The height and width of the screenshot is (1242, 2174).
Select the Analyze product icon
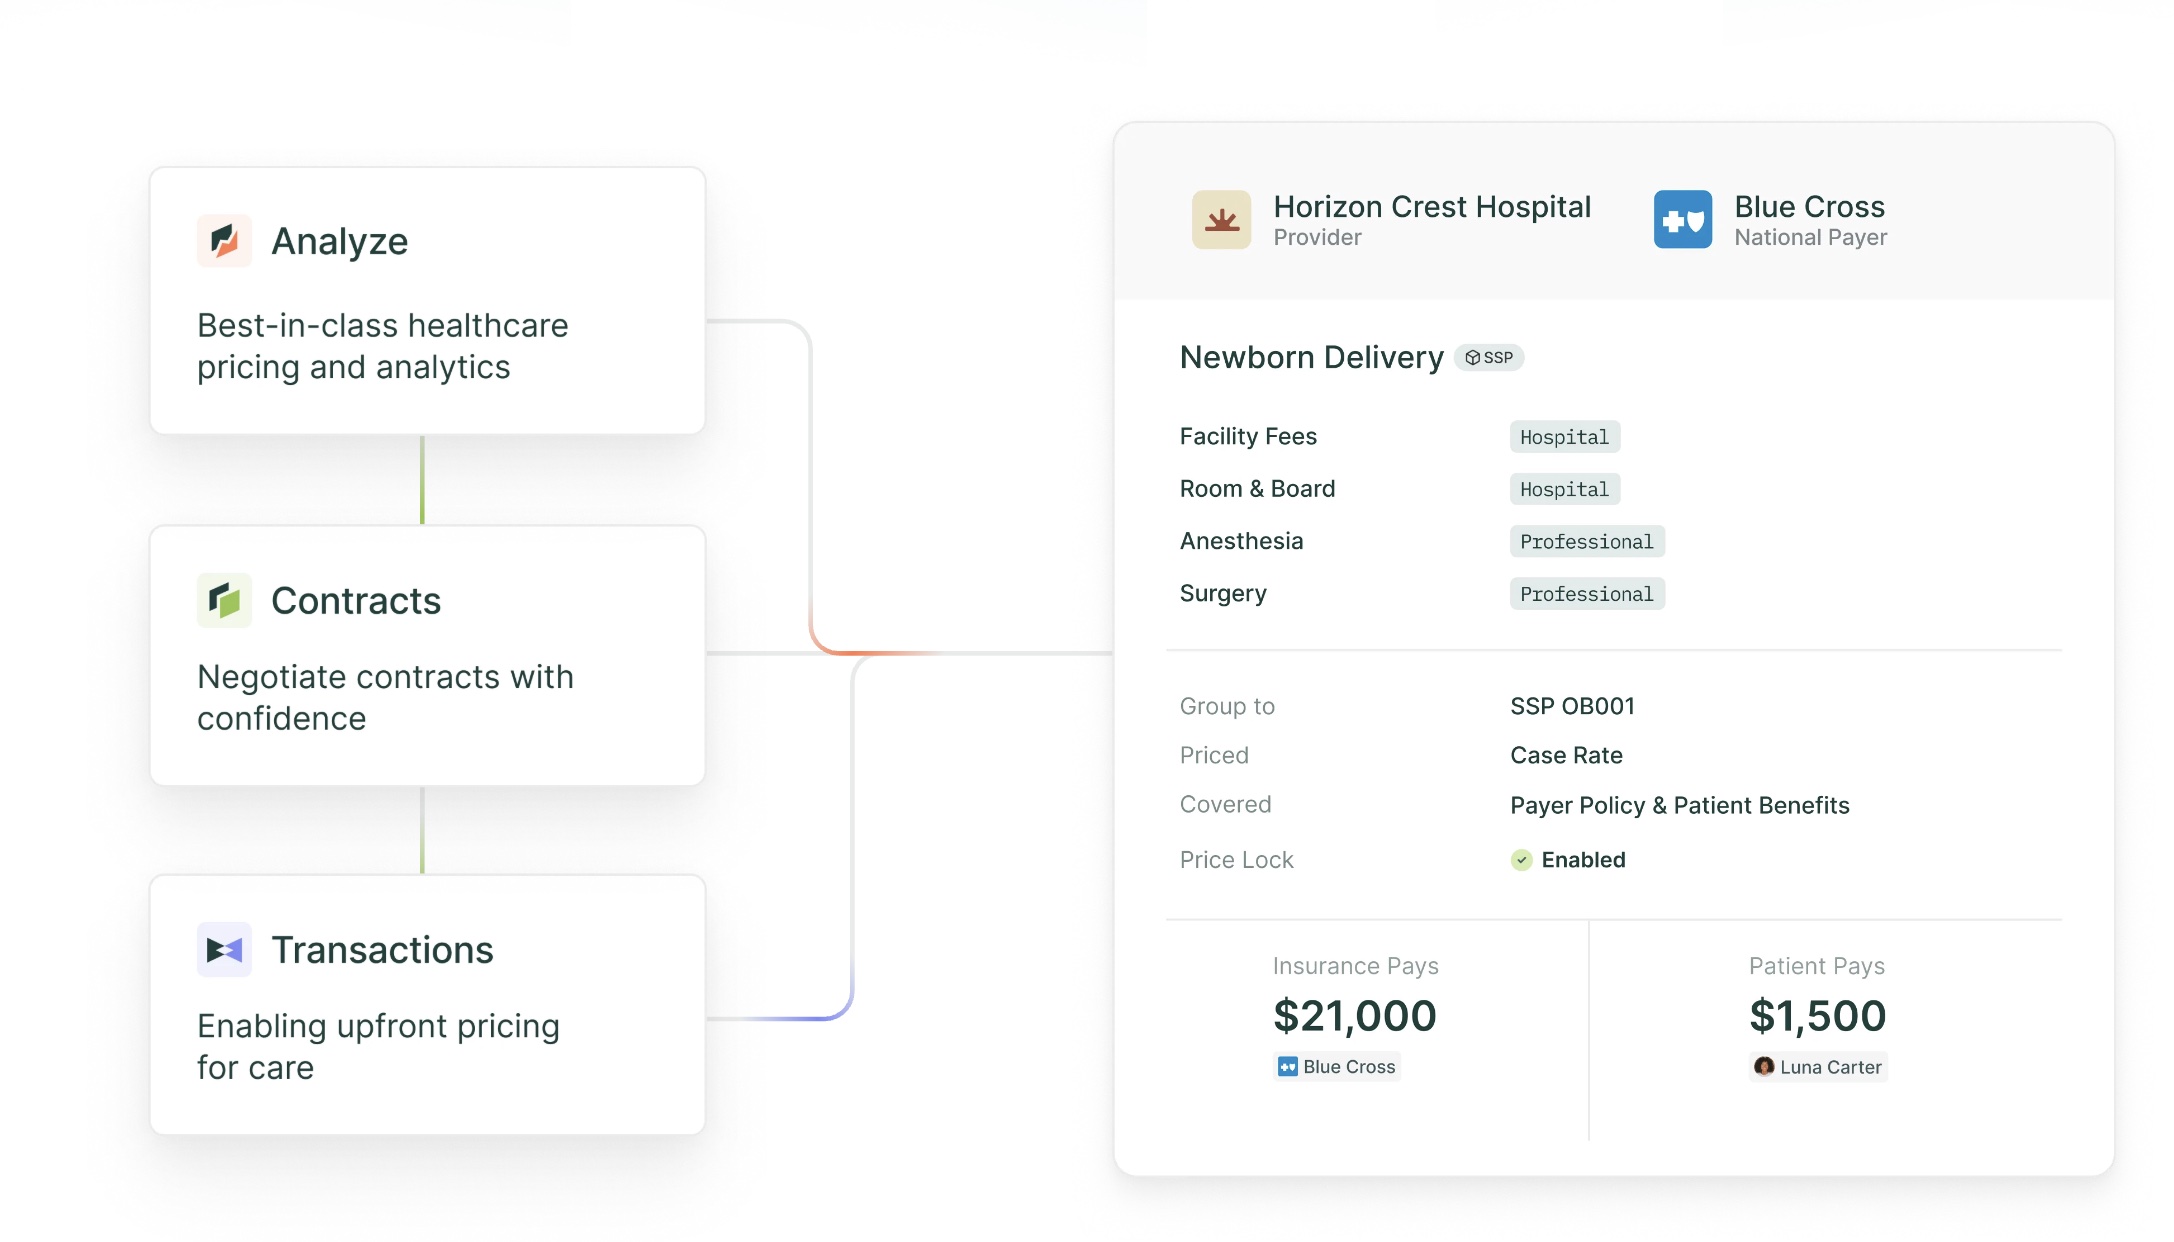[224, 241]
